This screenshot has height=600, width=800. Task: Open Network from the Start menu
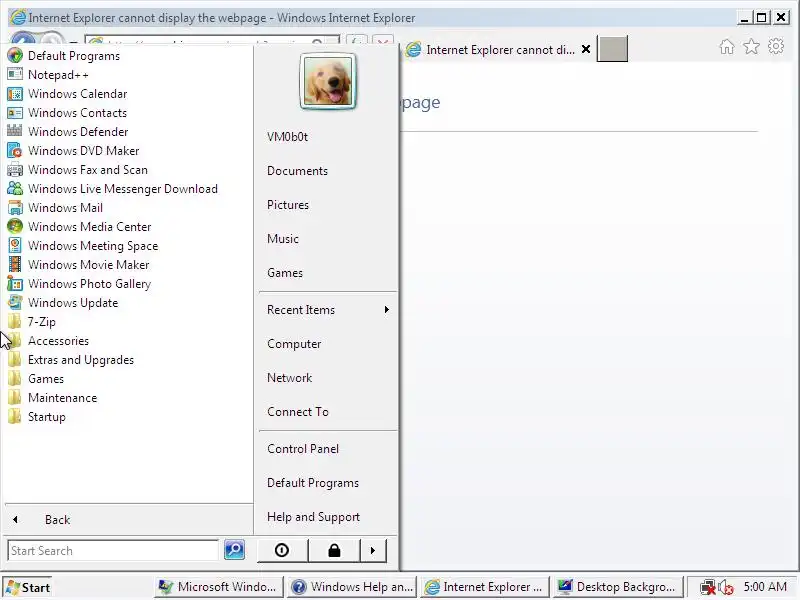tap(289, 378)
